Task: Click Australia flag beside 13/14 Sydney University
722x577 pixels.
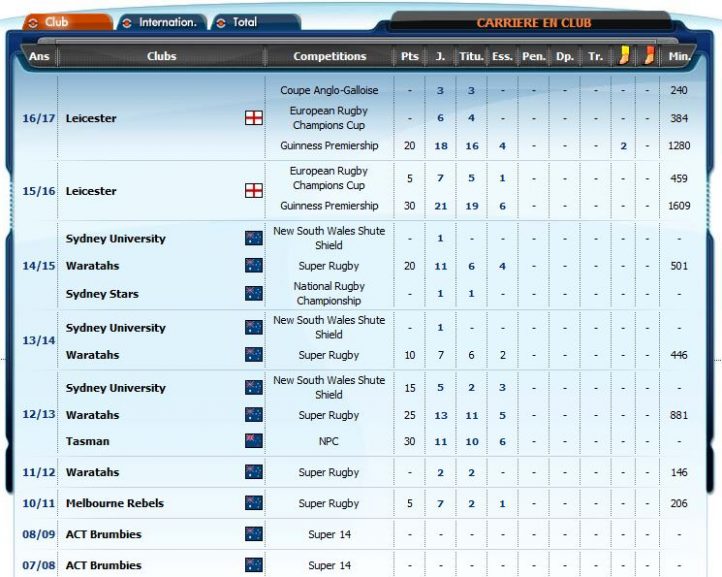Action: [254, 327]
